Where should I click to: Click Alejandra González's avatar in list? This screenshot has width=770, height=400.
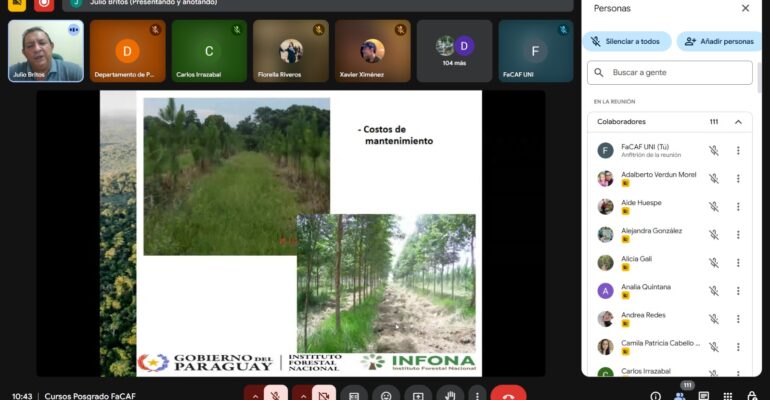point(605,235)
